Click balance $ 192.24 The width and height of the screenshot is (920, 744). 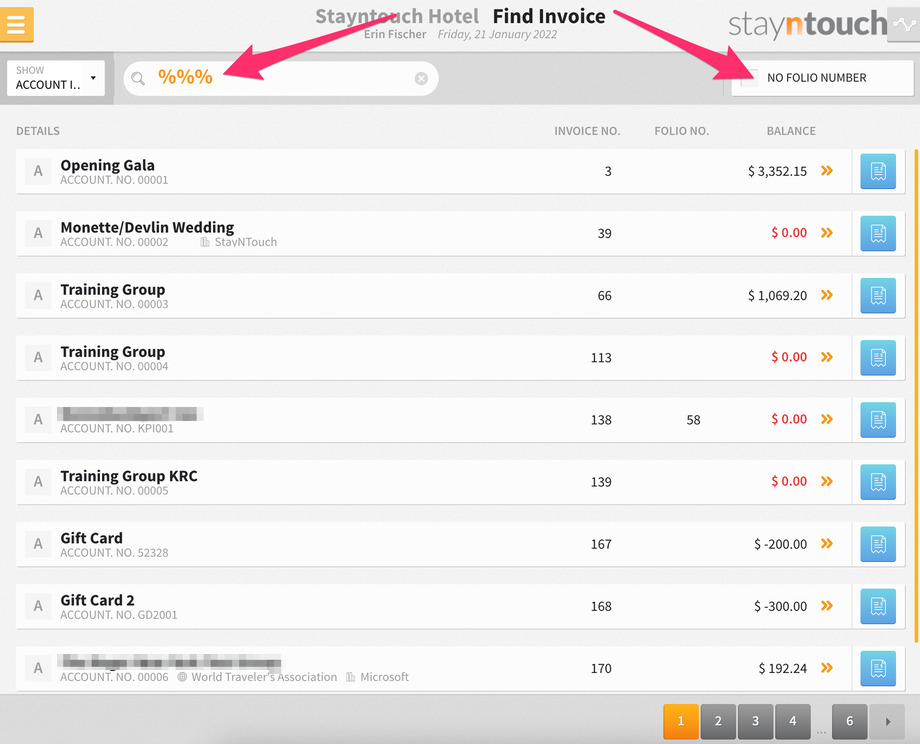[783, 668]
